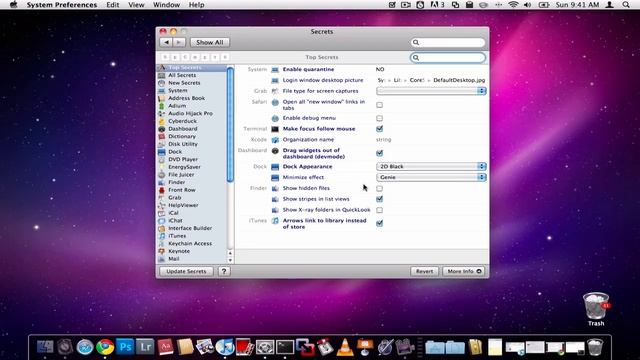
Task: Open the Minimize effect Genie dropdown
Action: pos(431,178)
